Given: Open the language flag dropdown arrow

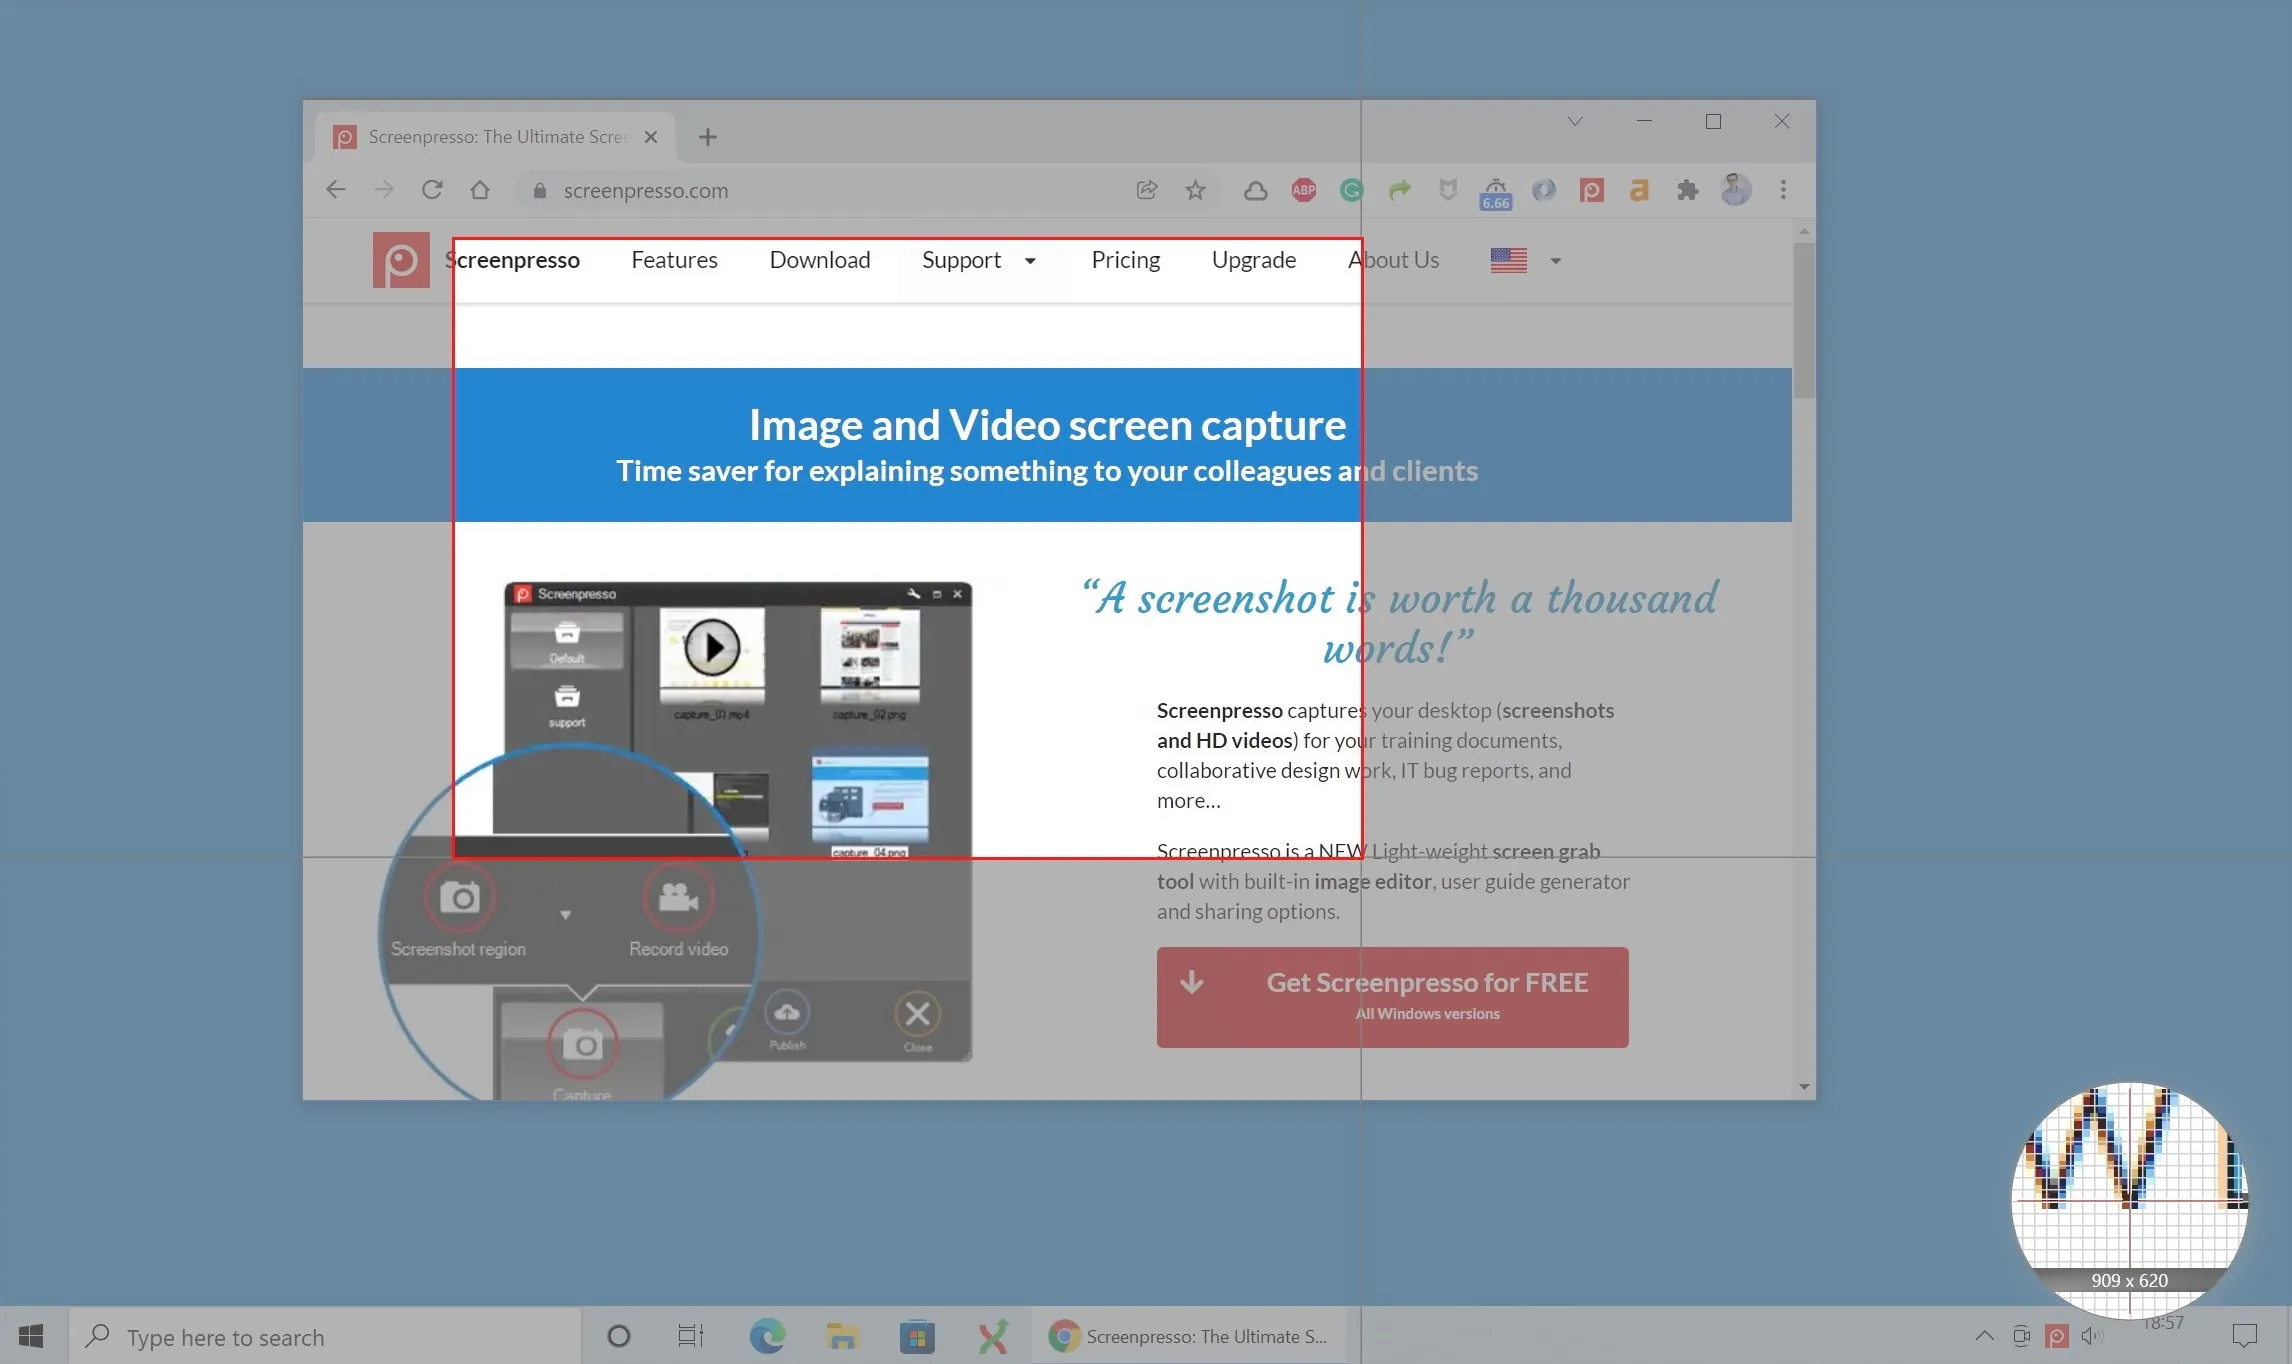Looking at the screenshot, I should 1555,261.
